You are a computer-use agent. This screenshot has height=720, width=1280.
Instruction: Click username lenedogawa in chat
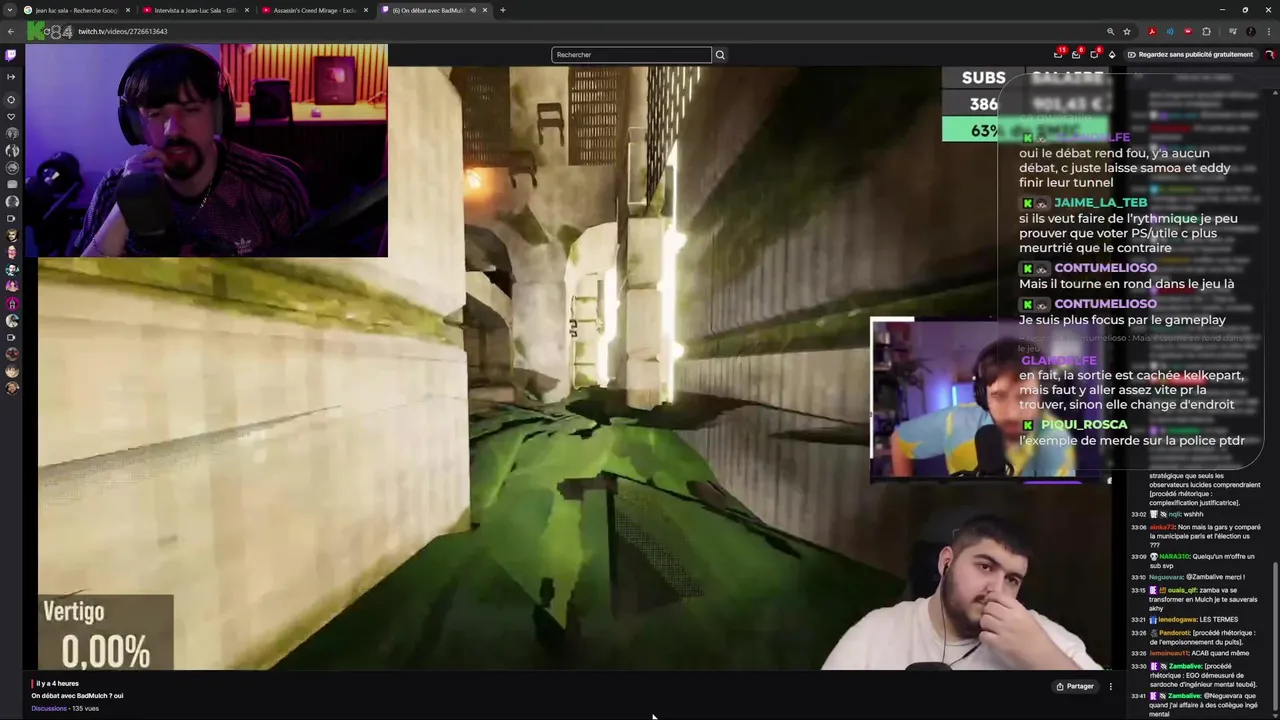[x=1177, y=620]
